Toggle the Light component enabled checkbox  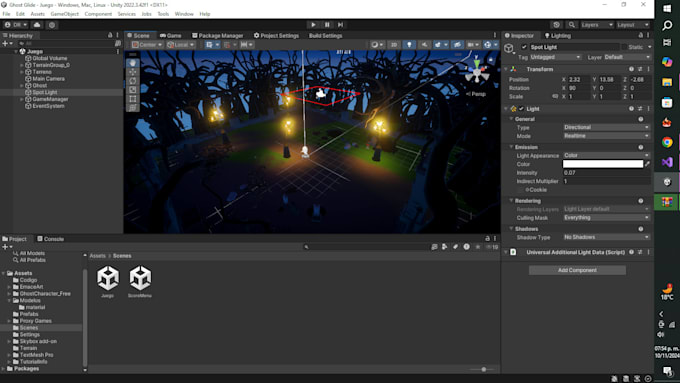point(521,109)
